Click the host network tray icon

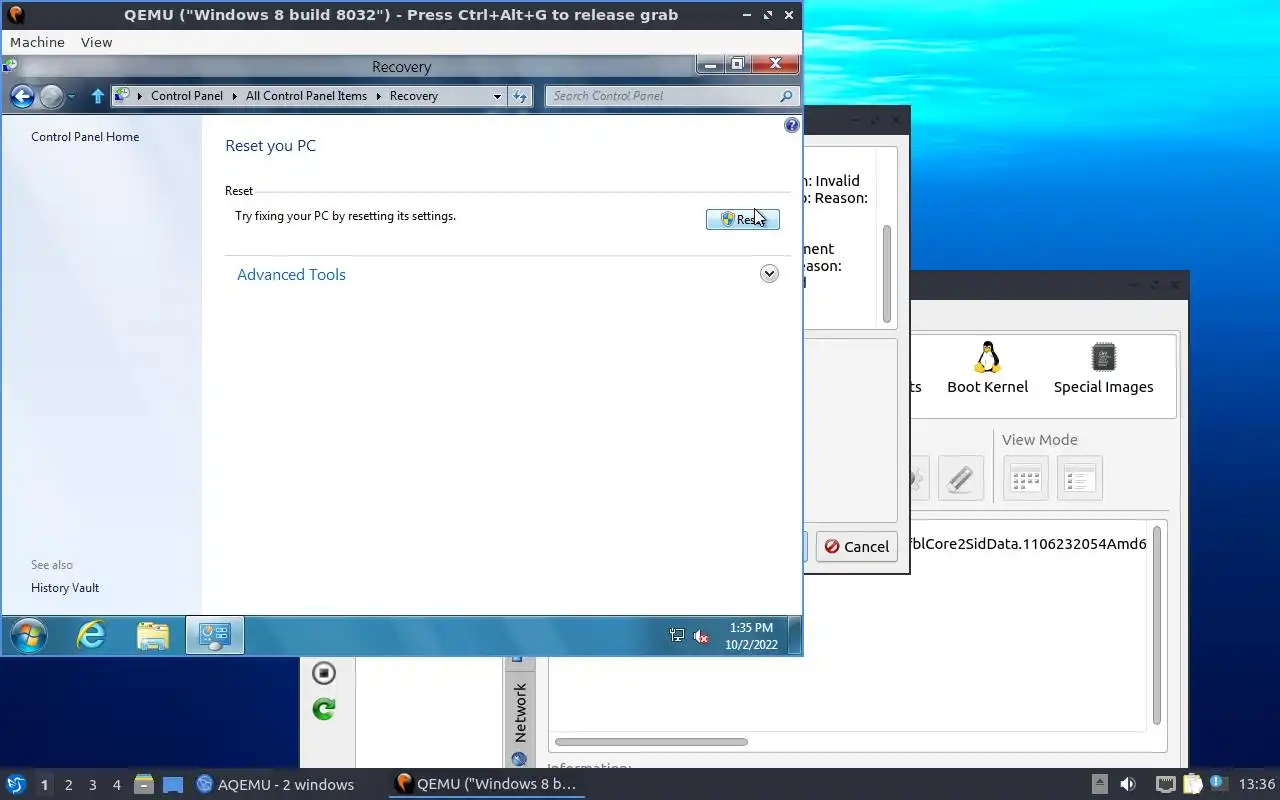point(1165,784)
